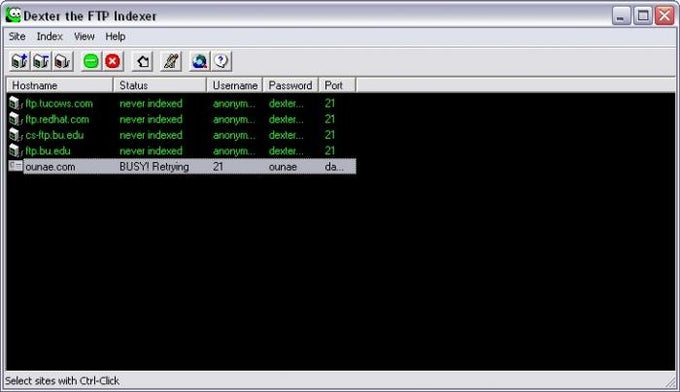Sort by the Password column header
Viewport: 680px width, 392px height.
pyautogui.click(x=291, y=85)
